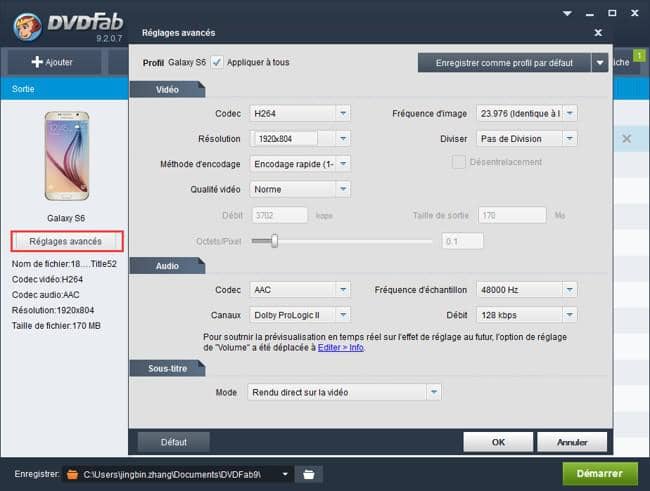Viewport: 650px width, 491px height.
Task: Click the plus icon on Ajouter
Action: [37, 62]
